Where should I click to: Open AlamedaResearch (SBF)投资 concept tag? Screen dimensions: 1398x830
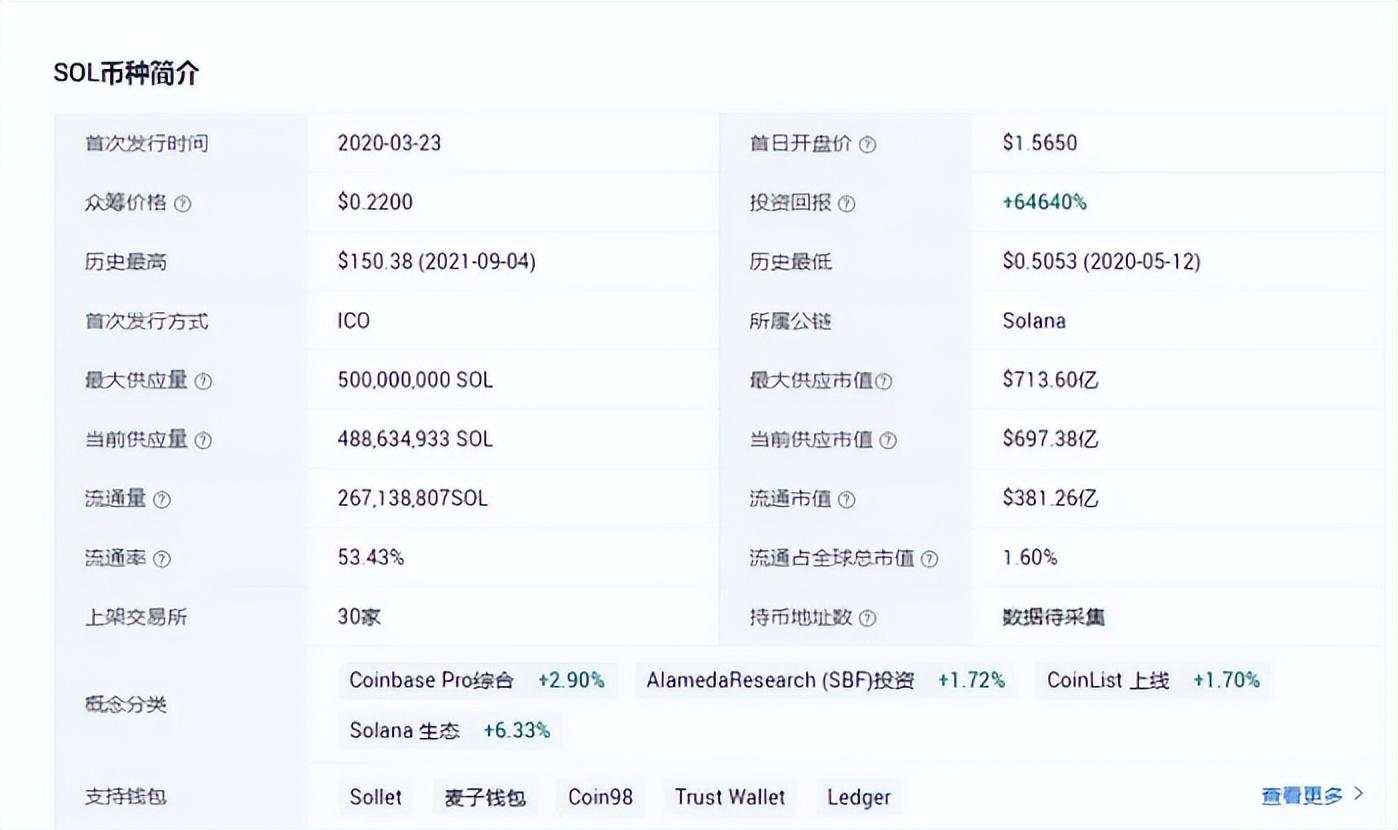point(825,680)
